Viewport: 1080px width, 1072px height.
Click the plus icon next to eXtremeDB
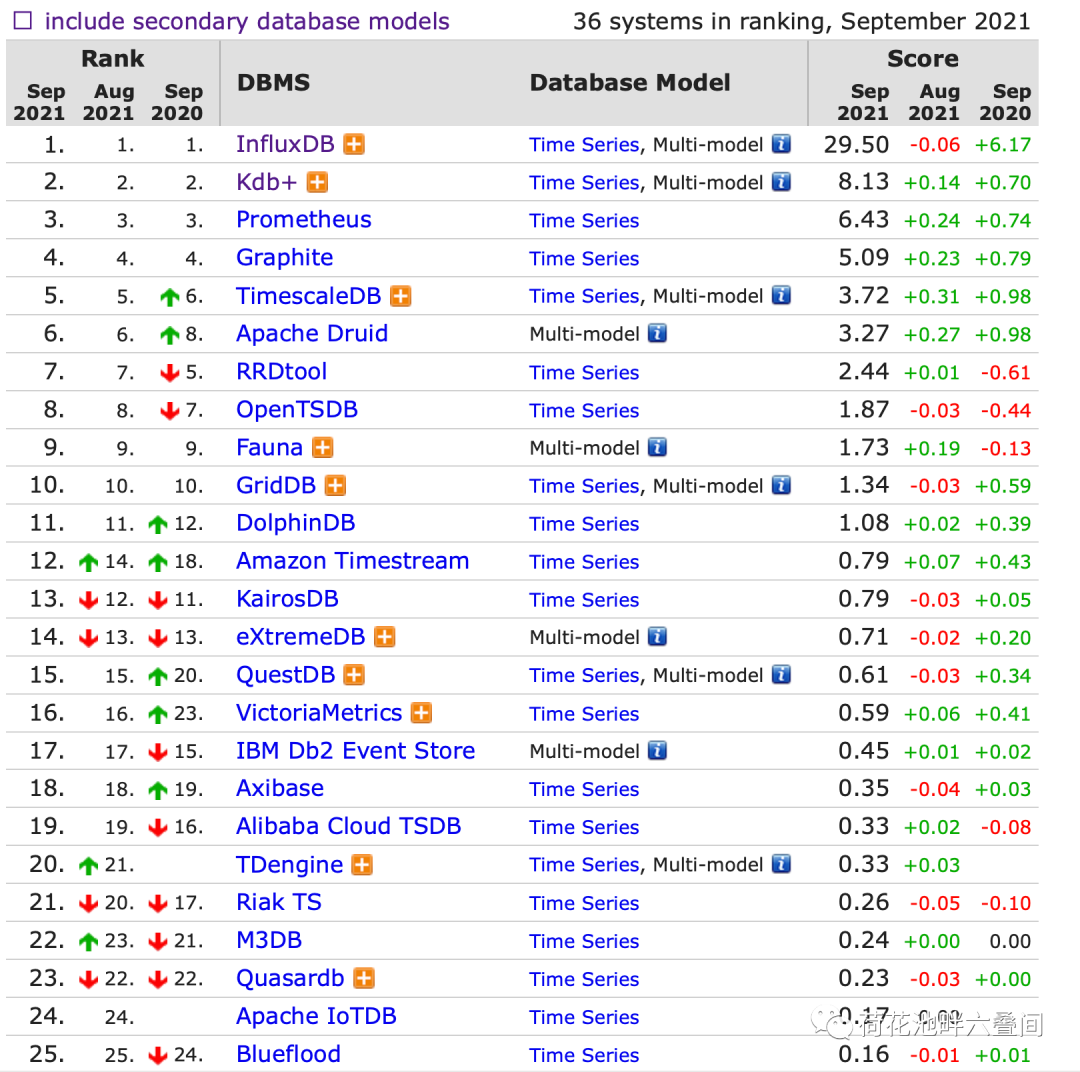tap(385, 637)
